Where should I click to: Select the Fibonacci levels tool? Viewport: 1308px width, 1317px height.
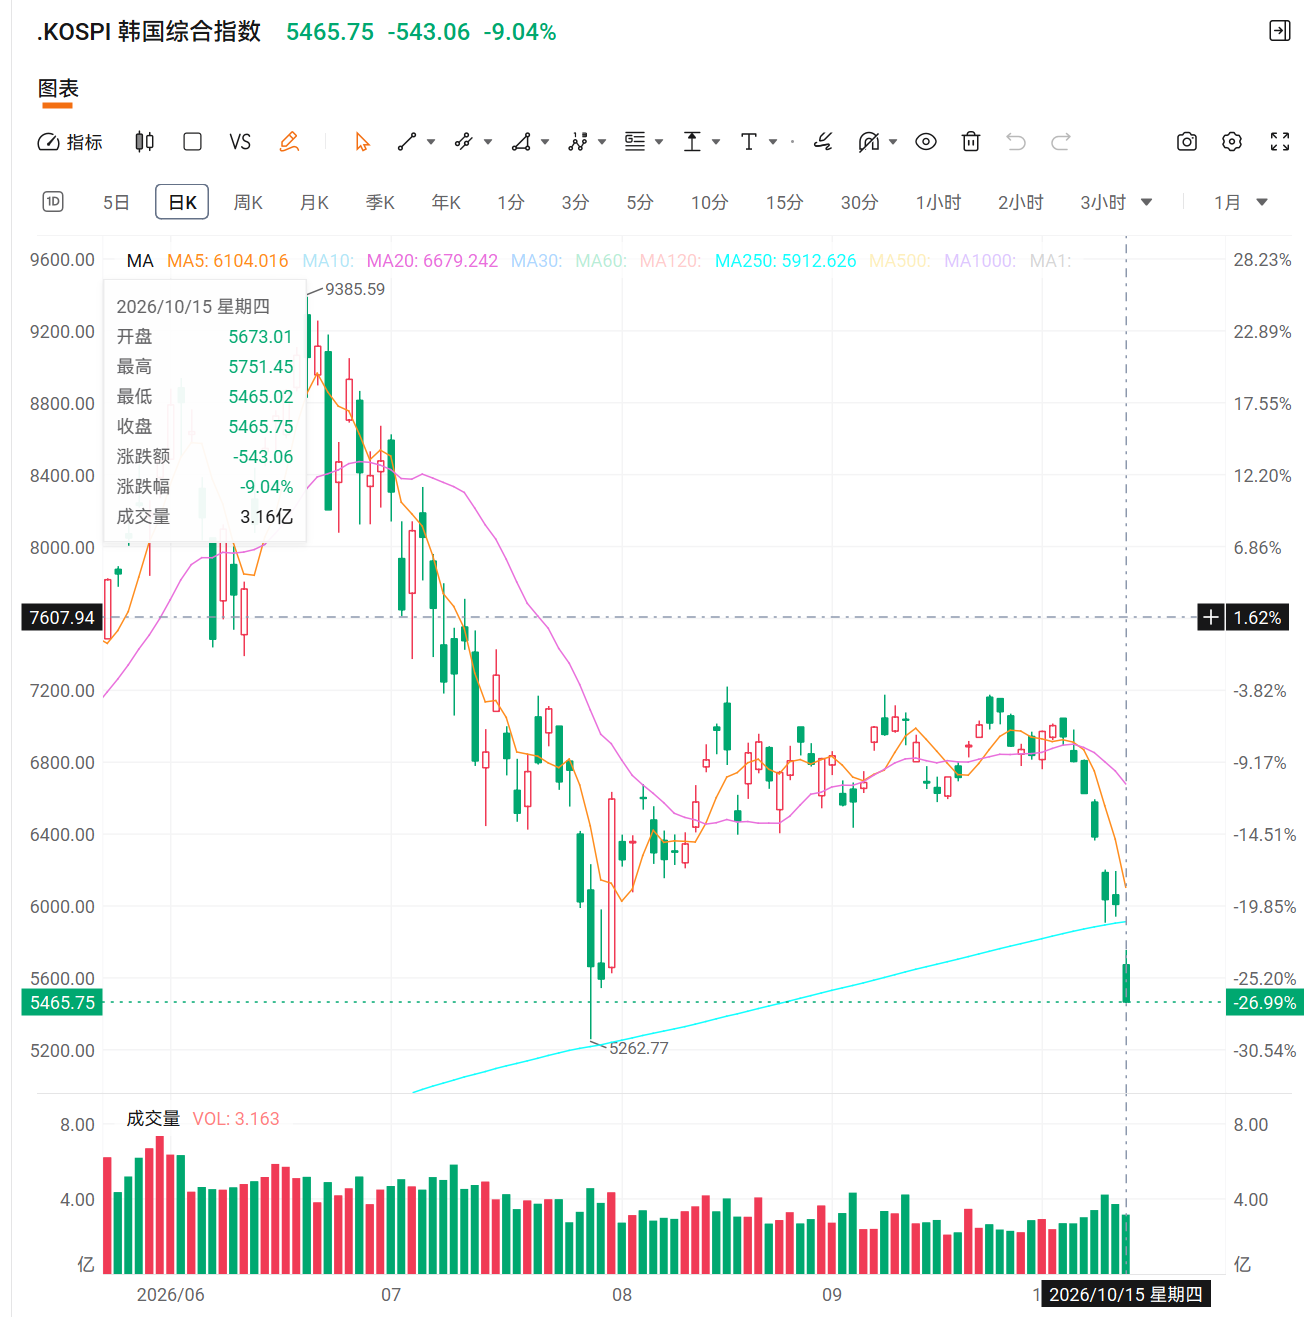635,142
